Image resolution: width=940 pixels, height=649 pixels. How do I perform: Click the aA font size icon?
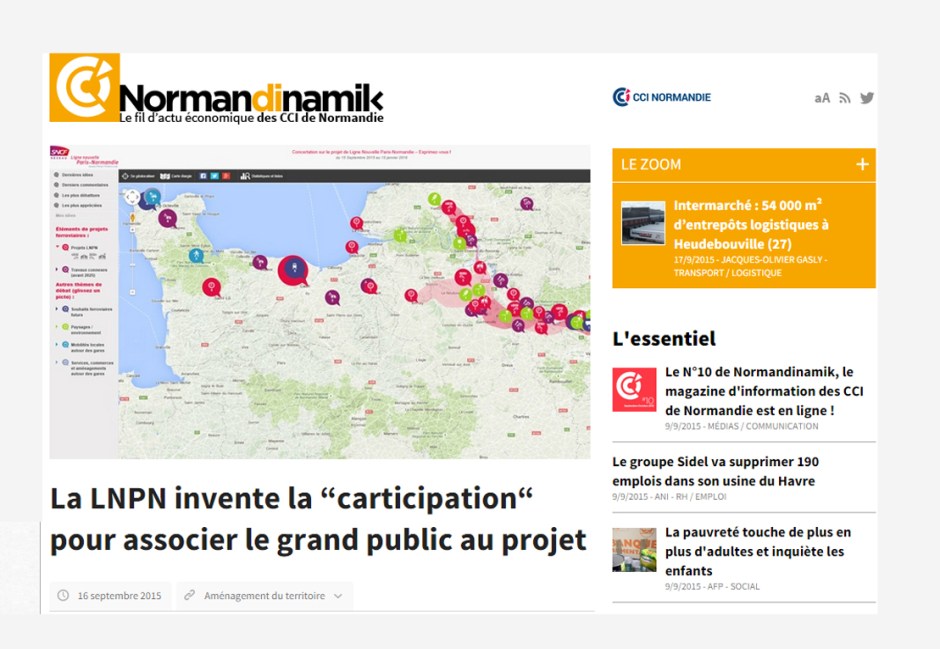(822, 98)
